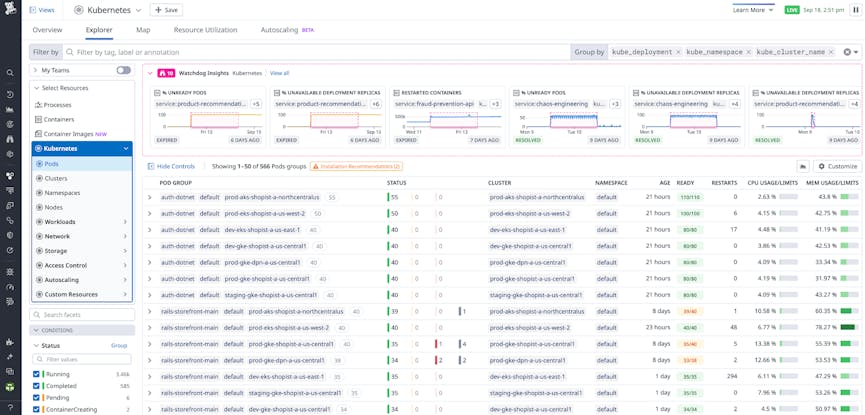
Task: Open the green user avatar icon in sidebar
Action: coord(10,386)
